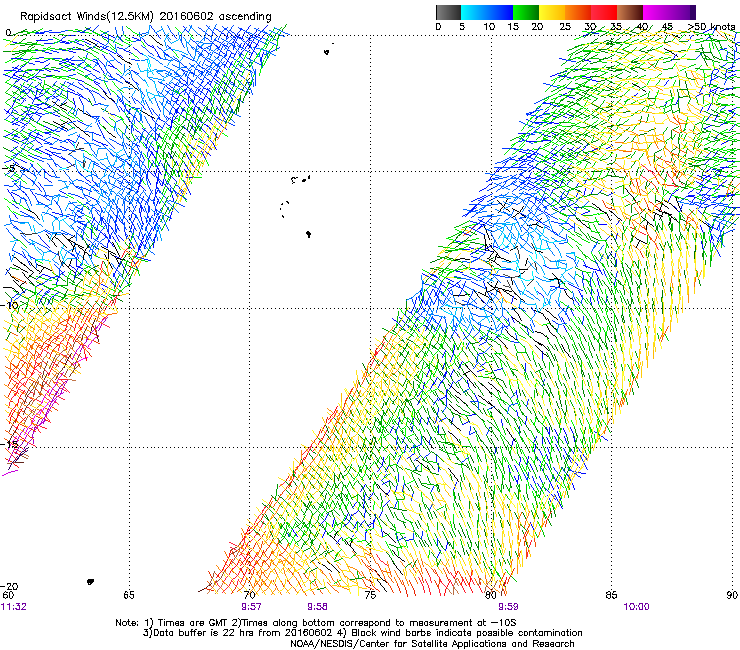Click the NOAA/NESDIS credit line
The height and width of the screenshot is (650, 740).
(432, 643)
